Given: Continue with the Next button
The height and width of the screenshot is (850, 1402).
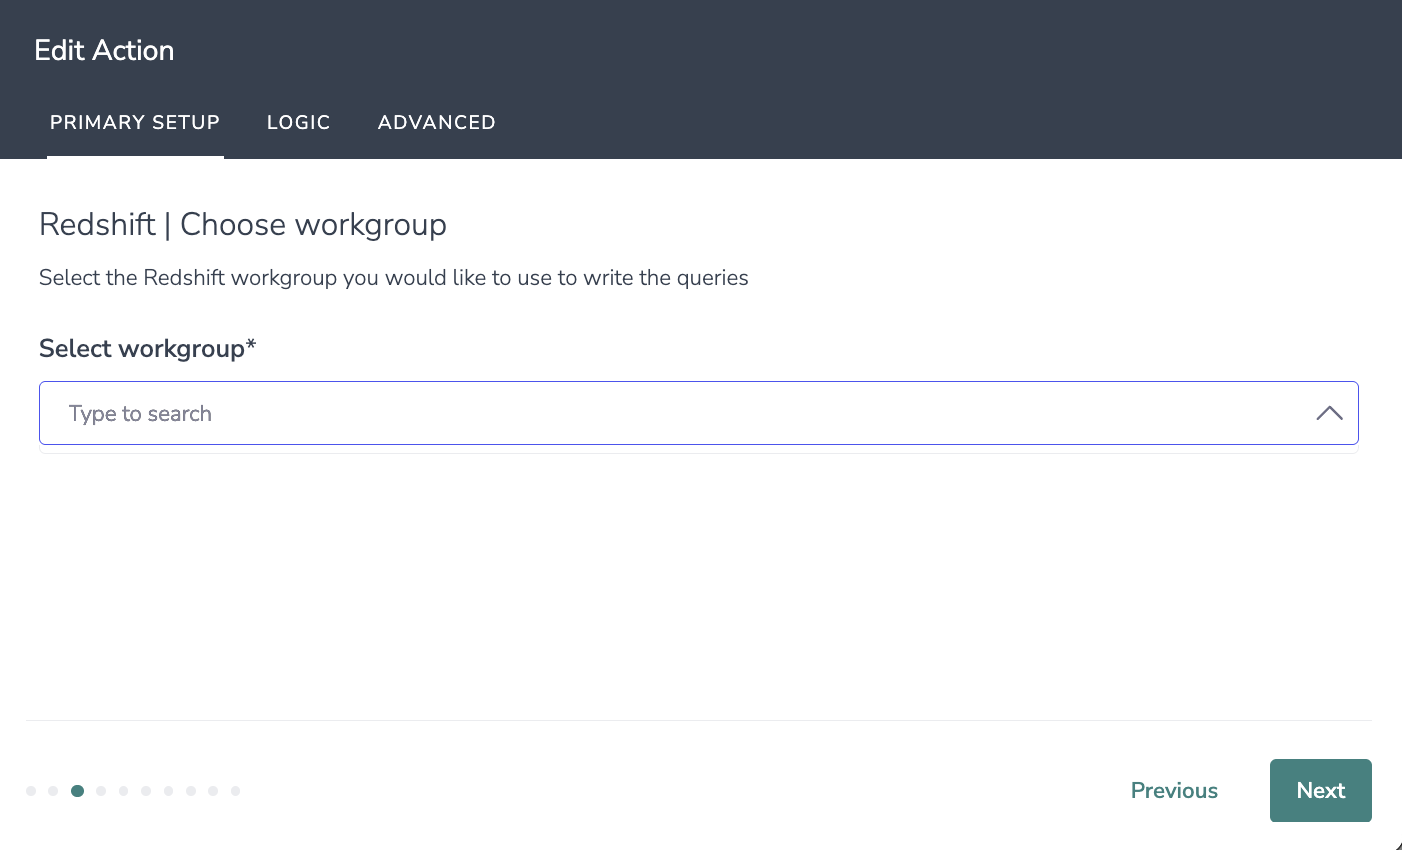Looking at the screenshot, I should 1321,790.
